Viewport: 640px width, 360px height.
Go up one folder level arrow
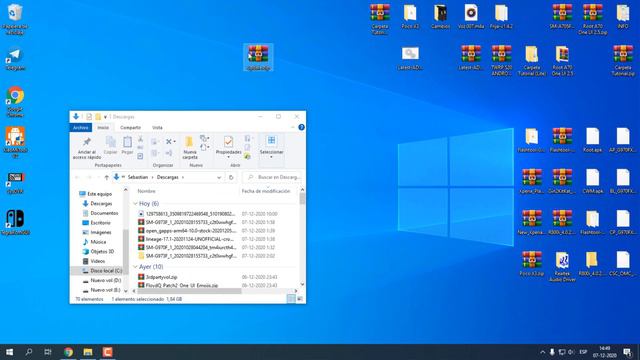[x=107, y=177]
